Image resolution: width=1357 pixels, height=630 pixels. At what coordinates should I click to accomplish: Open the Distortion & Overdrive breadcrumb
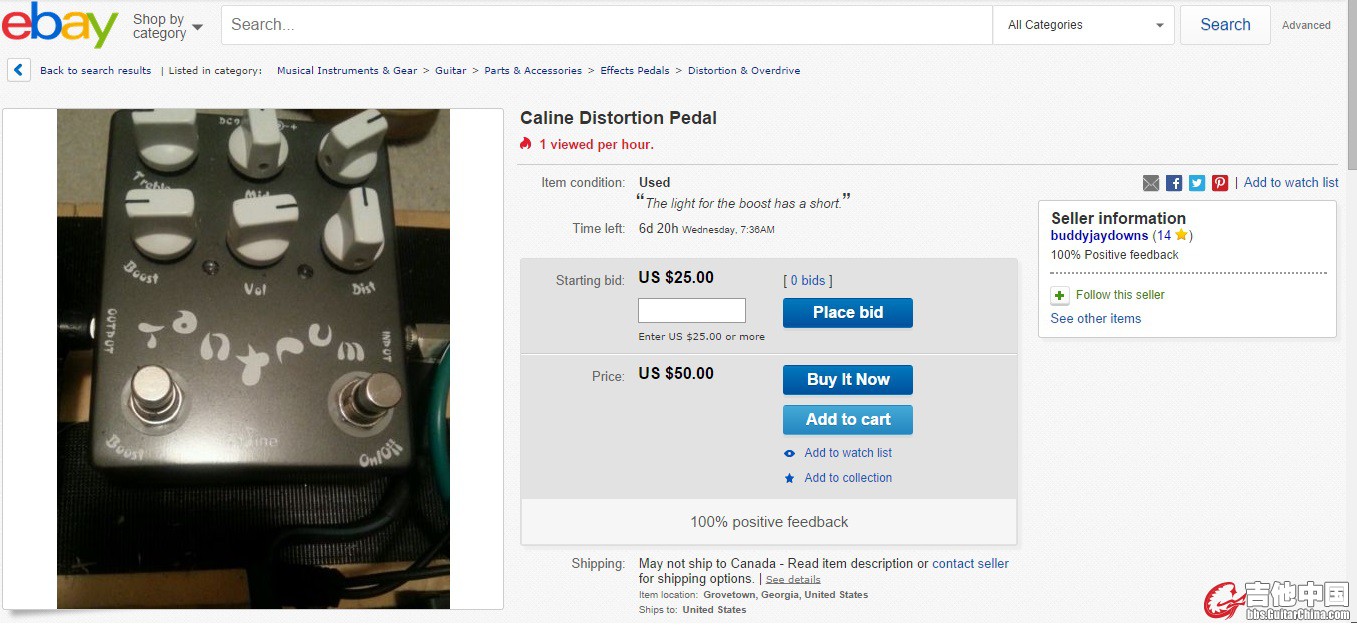[744, 71]
